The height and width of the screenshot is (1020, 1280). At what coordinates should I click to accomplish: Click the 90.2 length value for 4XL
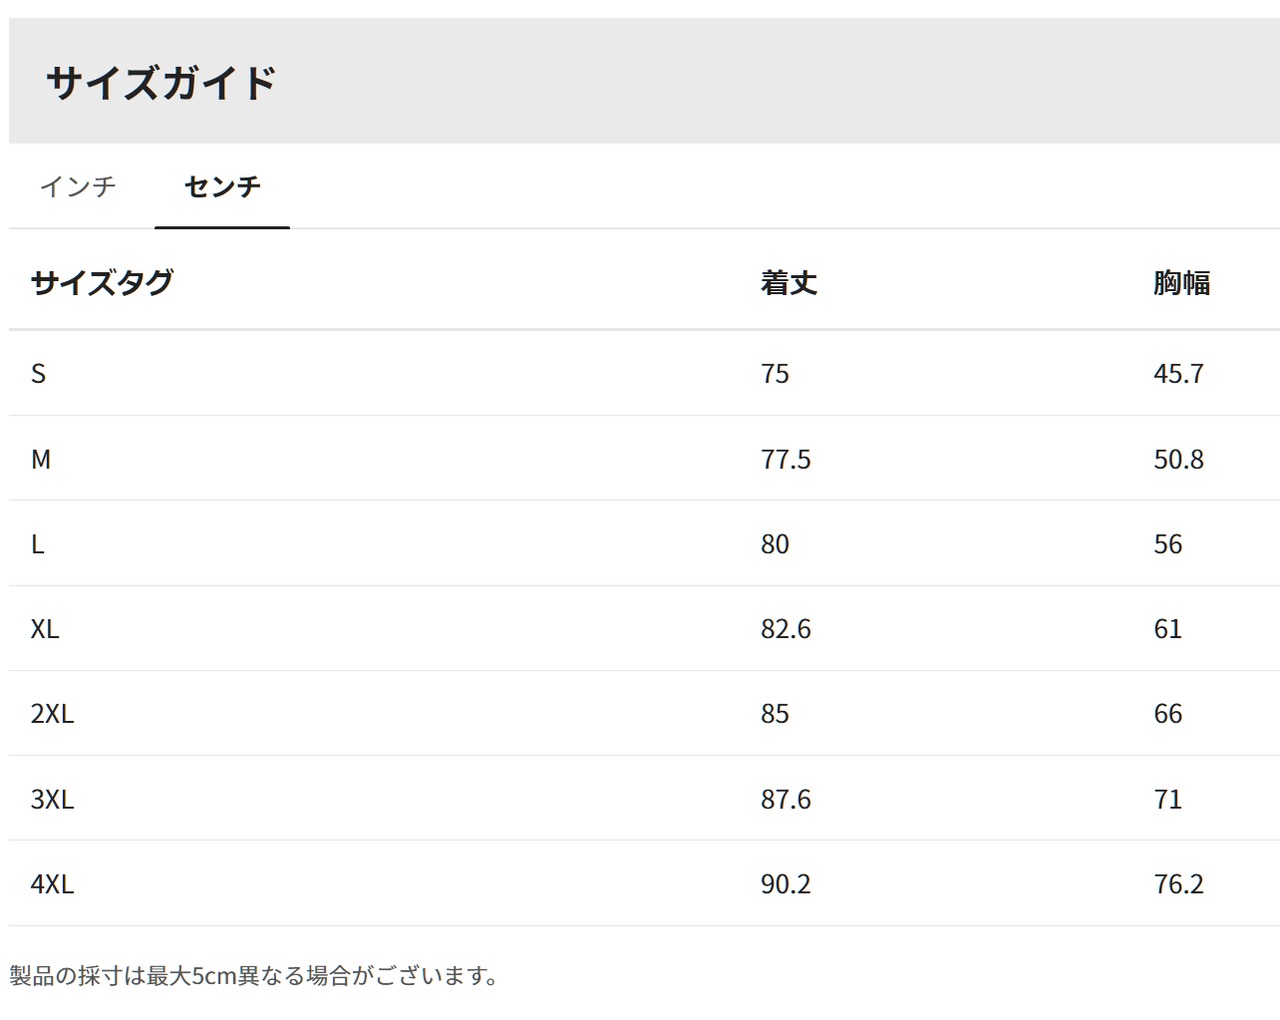coord(785,885)
